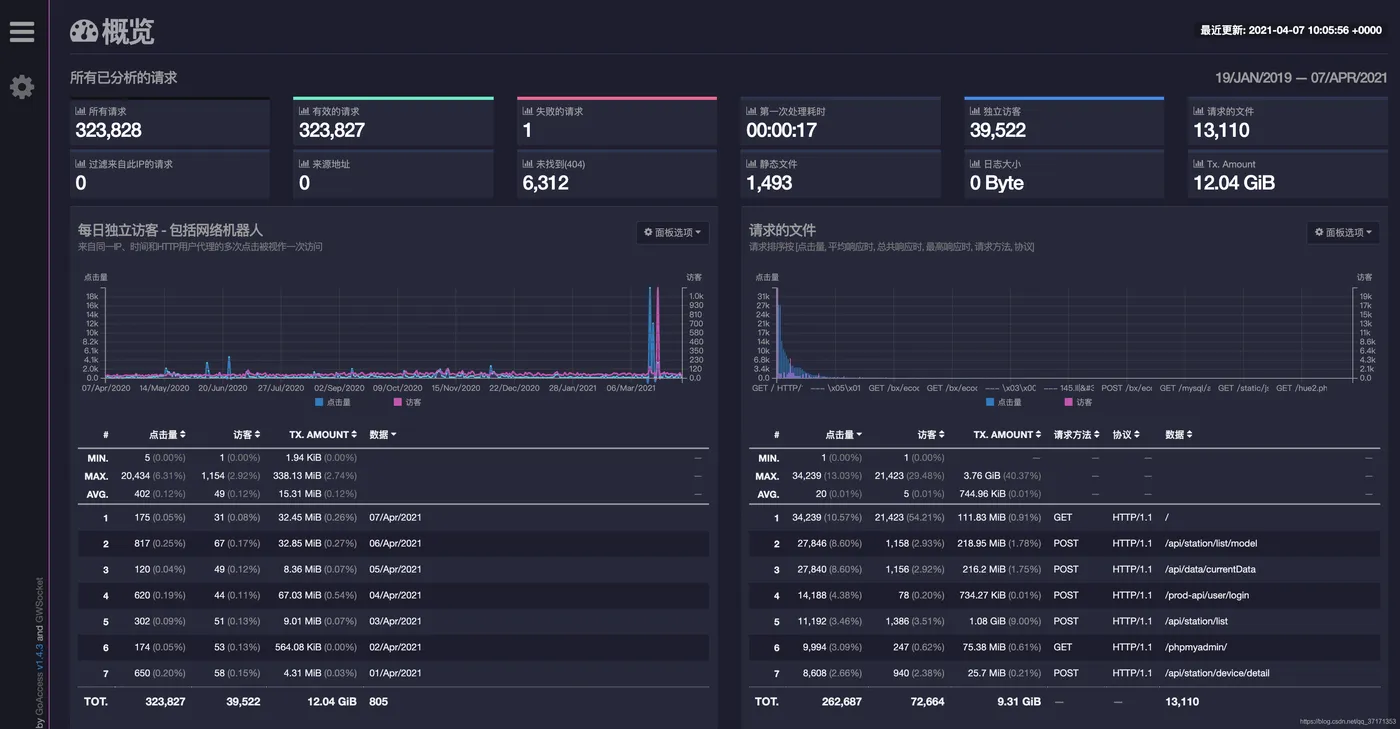
Task: Sort requested files table by 数据 column
Action: pyautogui.click(x=1179, y=435)
